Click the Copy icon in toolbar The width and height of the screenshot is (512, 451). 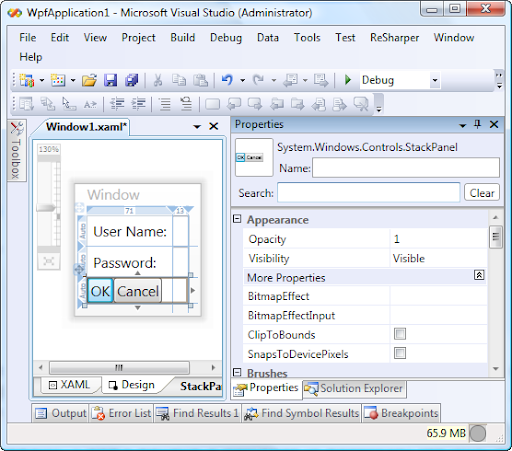[179, 80]
